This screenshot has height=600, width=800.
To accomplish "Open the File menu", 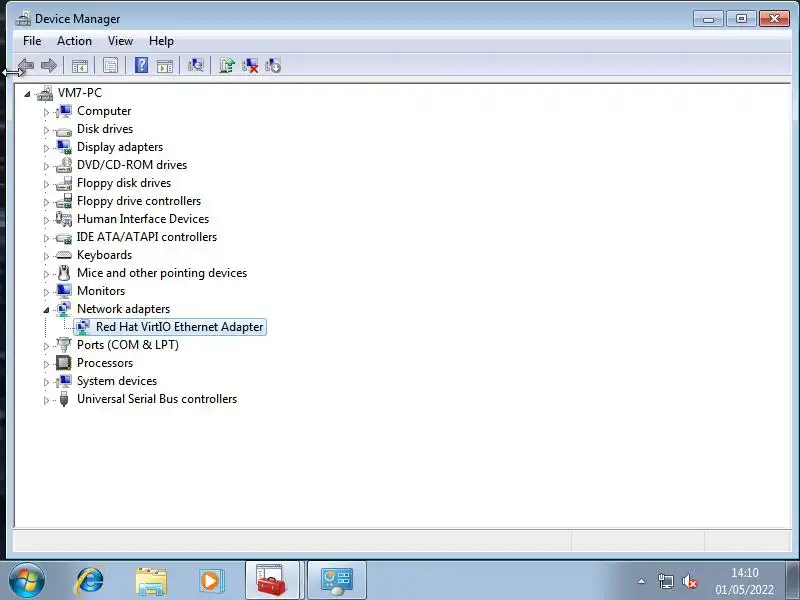I will (x=32, y=41).
